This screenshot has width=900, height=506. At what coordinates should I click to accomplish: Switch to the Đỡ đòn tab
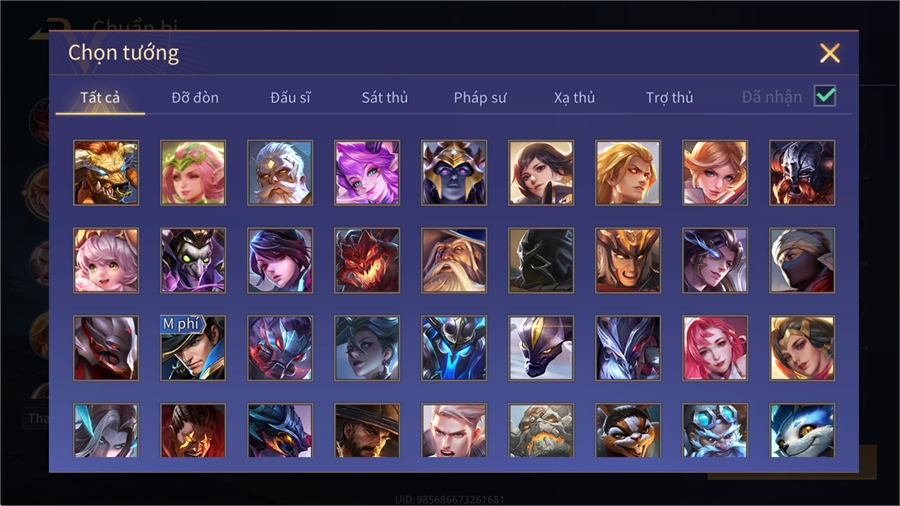point(195,98)
